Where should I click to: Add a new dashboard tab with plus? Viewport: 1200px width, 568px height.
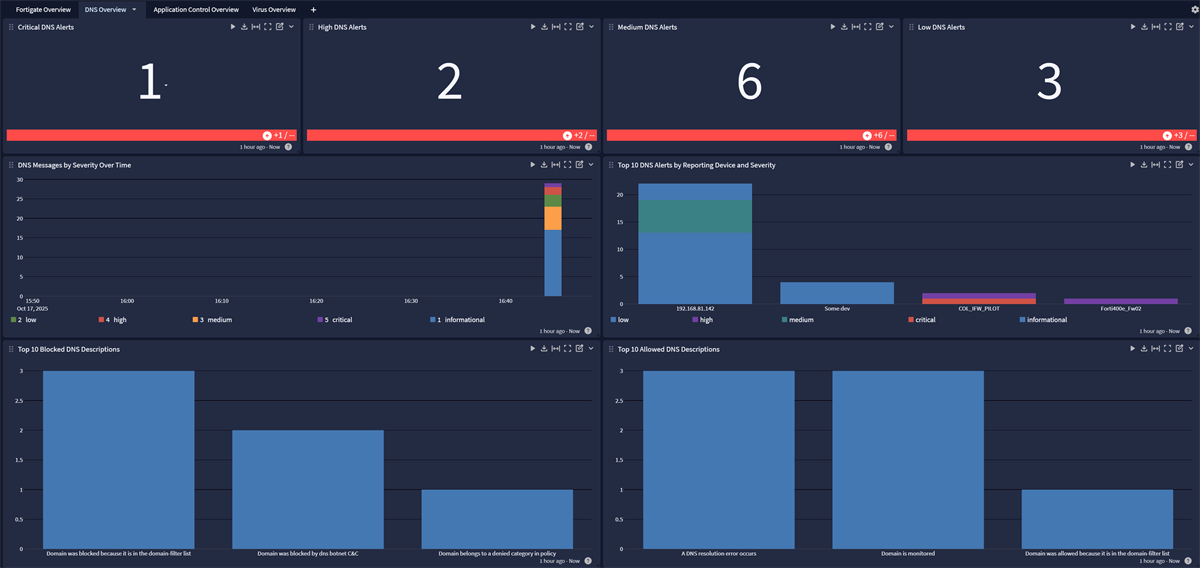point(313,9)
